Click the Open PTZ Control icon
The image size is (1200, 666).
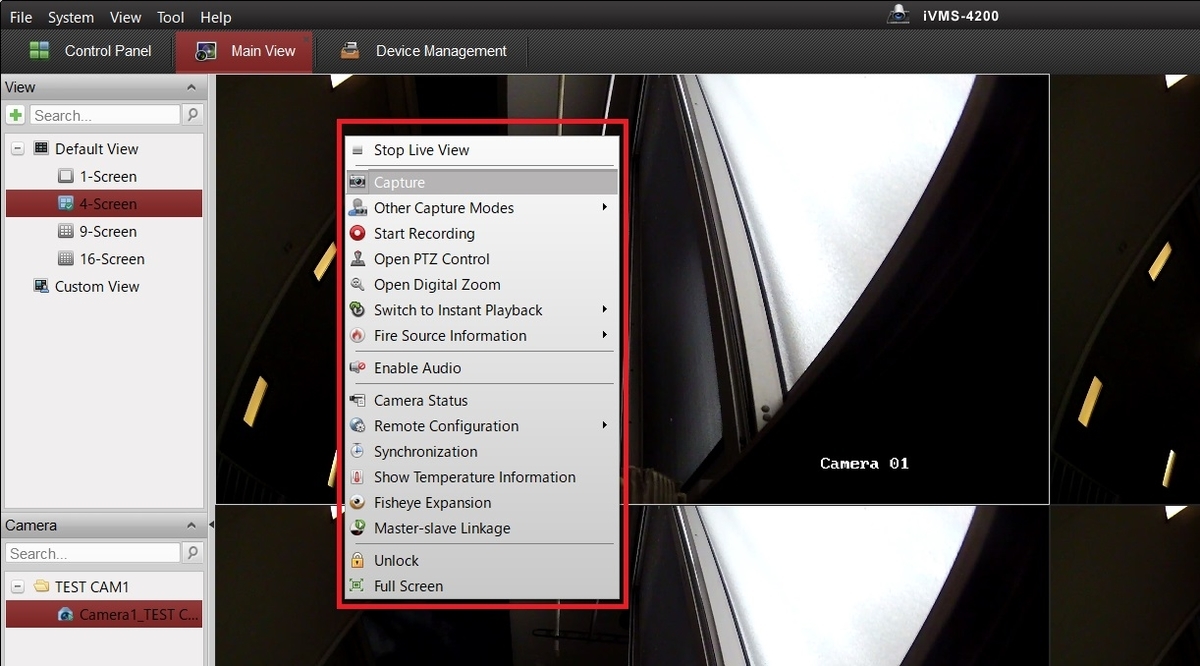(357, 259)
